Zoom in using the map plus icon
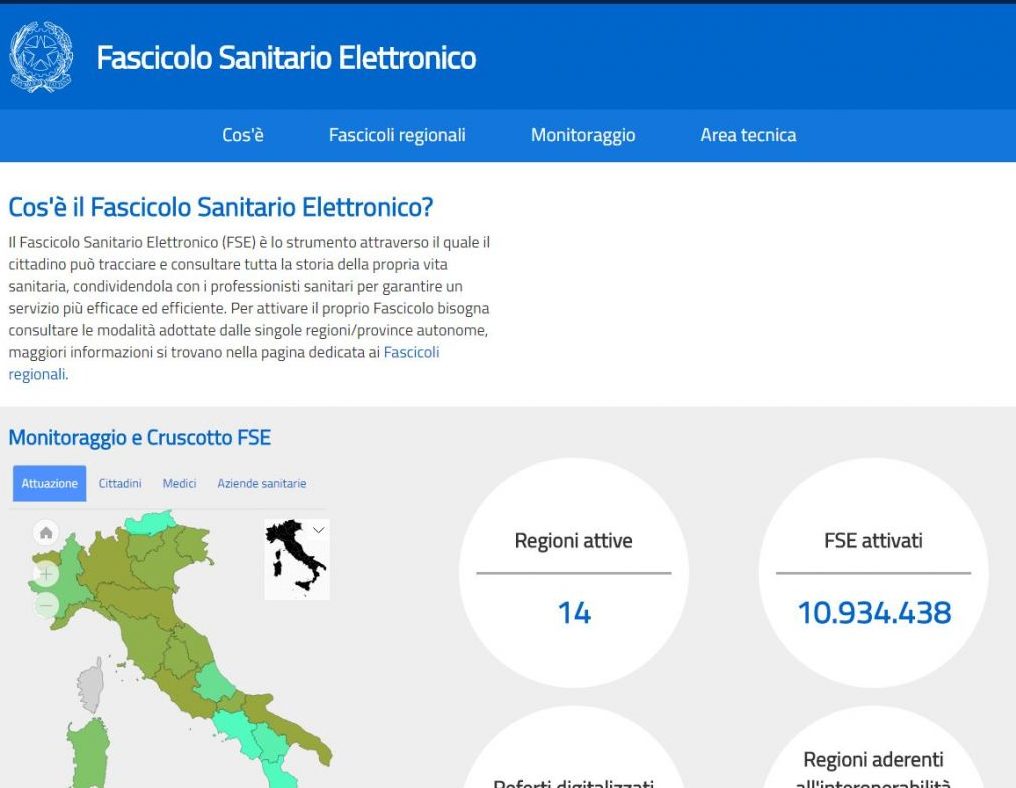 [x=44, y=575]
